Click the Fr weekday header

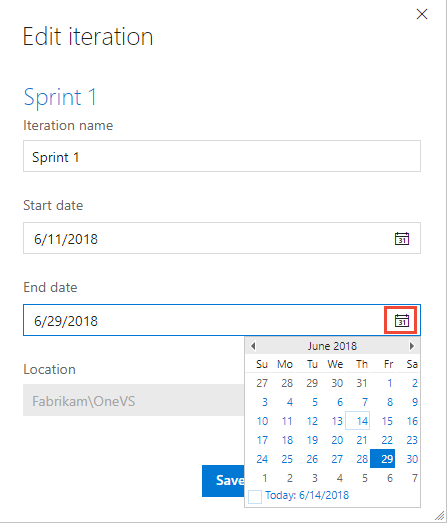point(388,364)
